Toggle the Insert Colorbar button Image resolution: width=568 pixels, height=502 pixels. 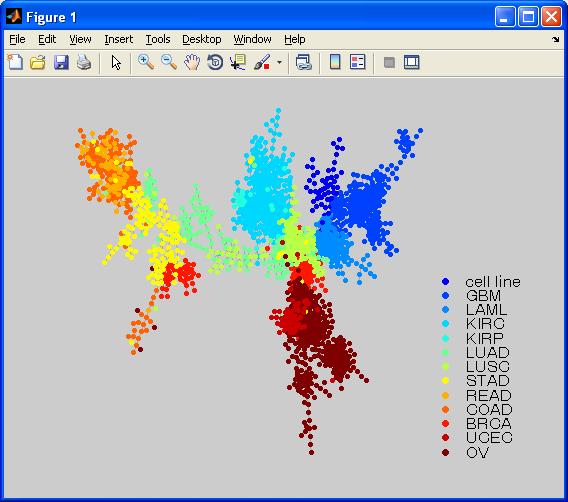[335, 62]
